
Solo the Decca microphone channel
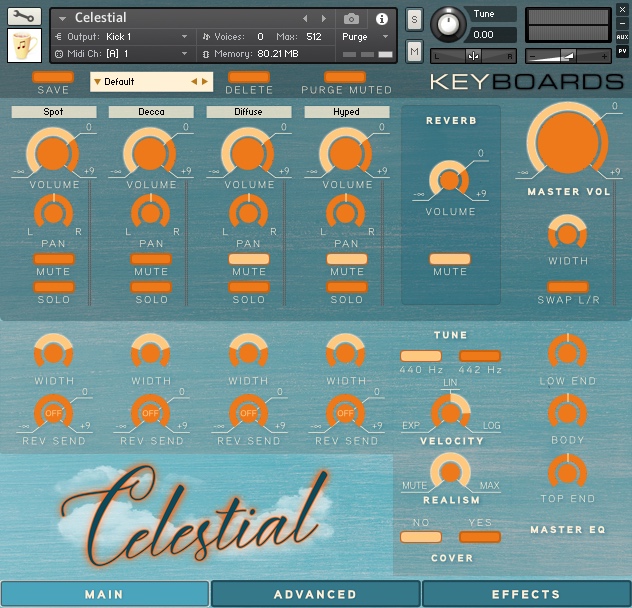(151, 287)
